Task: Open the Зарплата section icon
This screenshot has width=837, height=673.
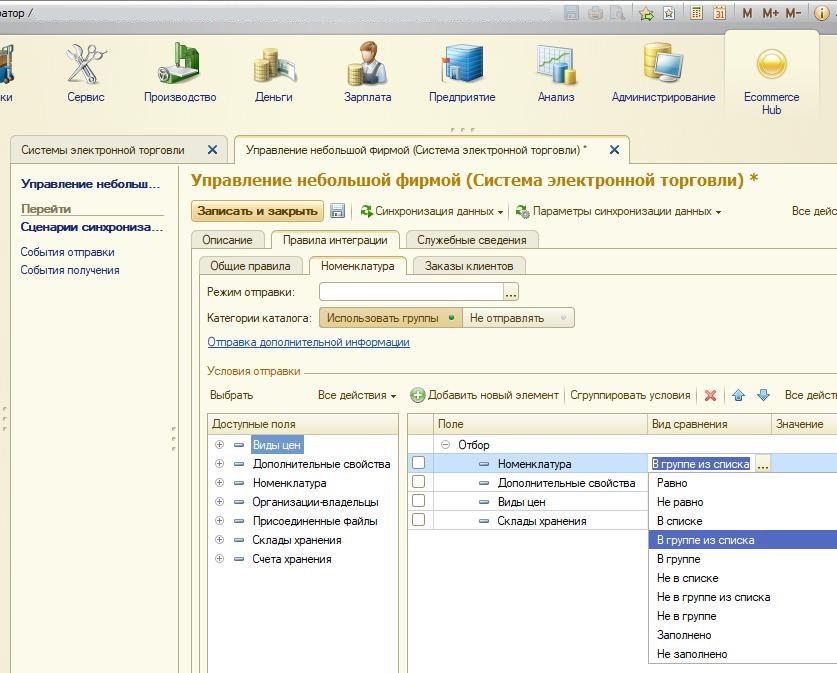Action: [x=367, y=66]
